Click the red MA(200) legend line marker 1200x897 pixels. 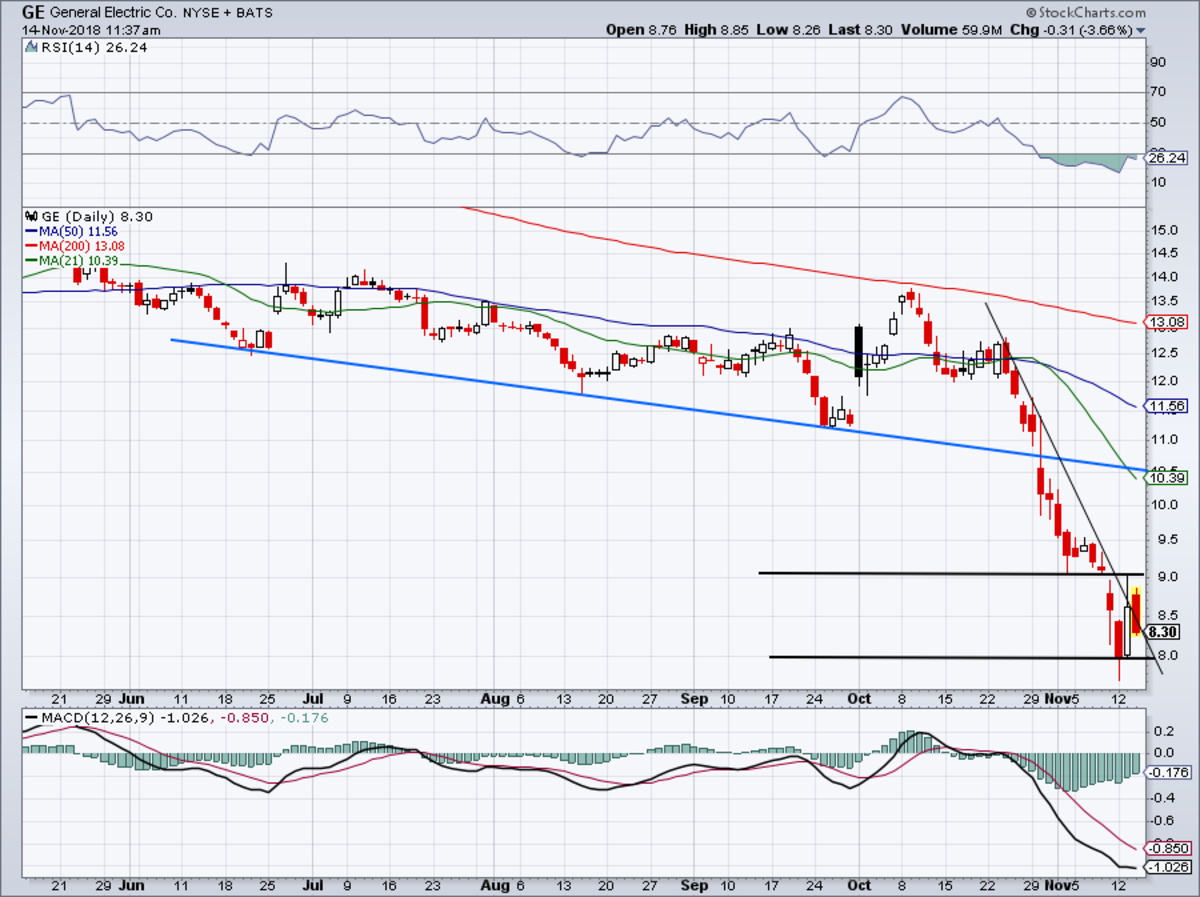coord(29,246)
